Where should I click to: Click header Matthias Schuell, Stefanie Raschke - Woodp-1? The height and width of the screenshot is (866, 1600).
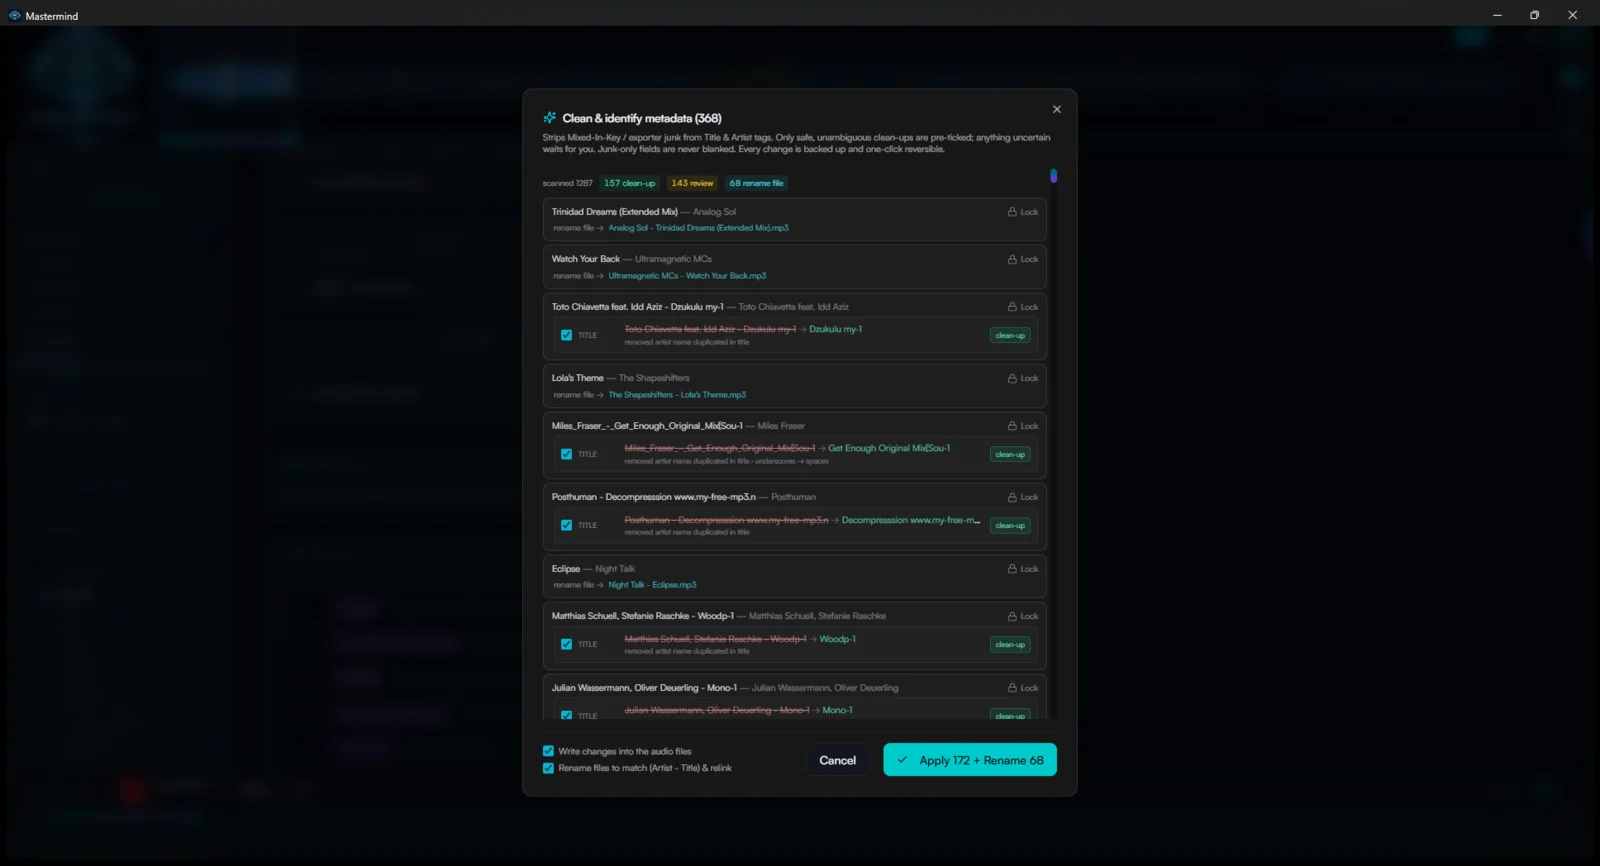tap(643, 616)
